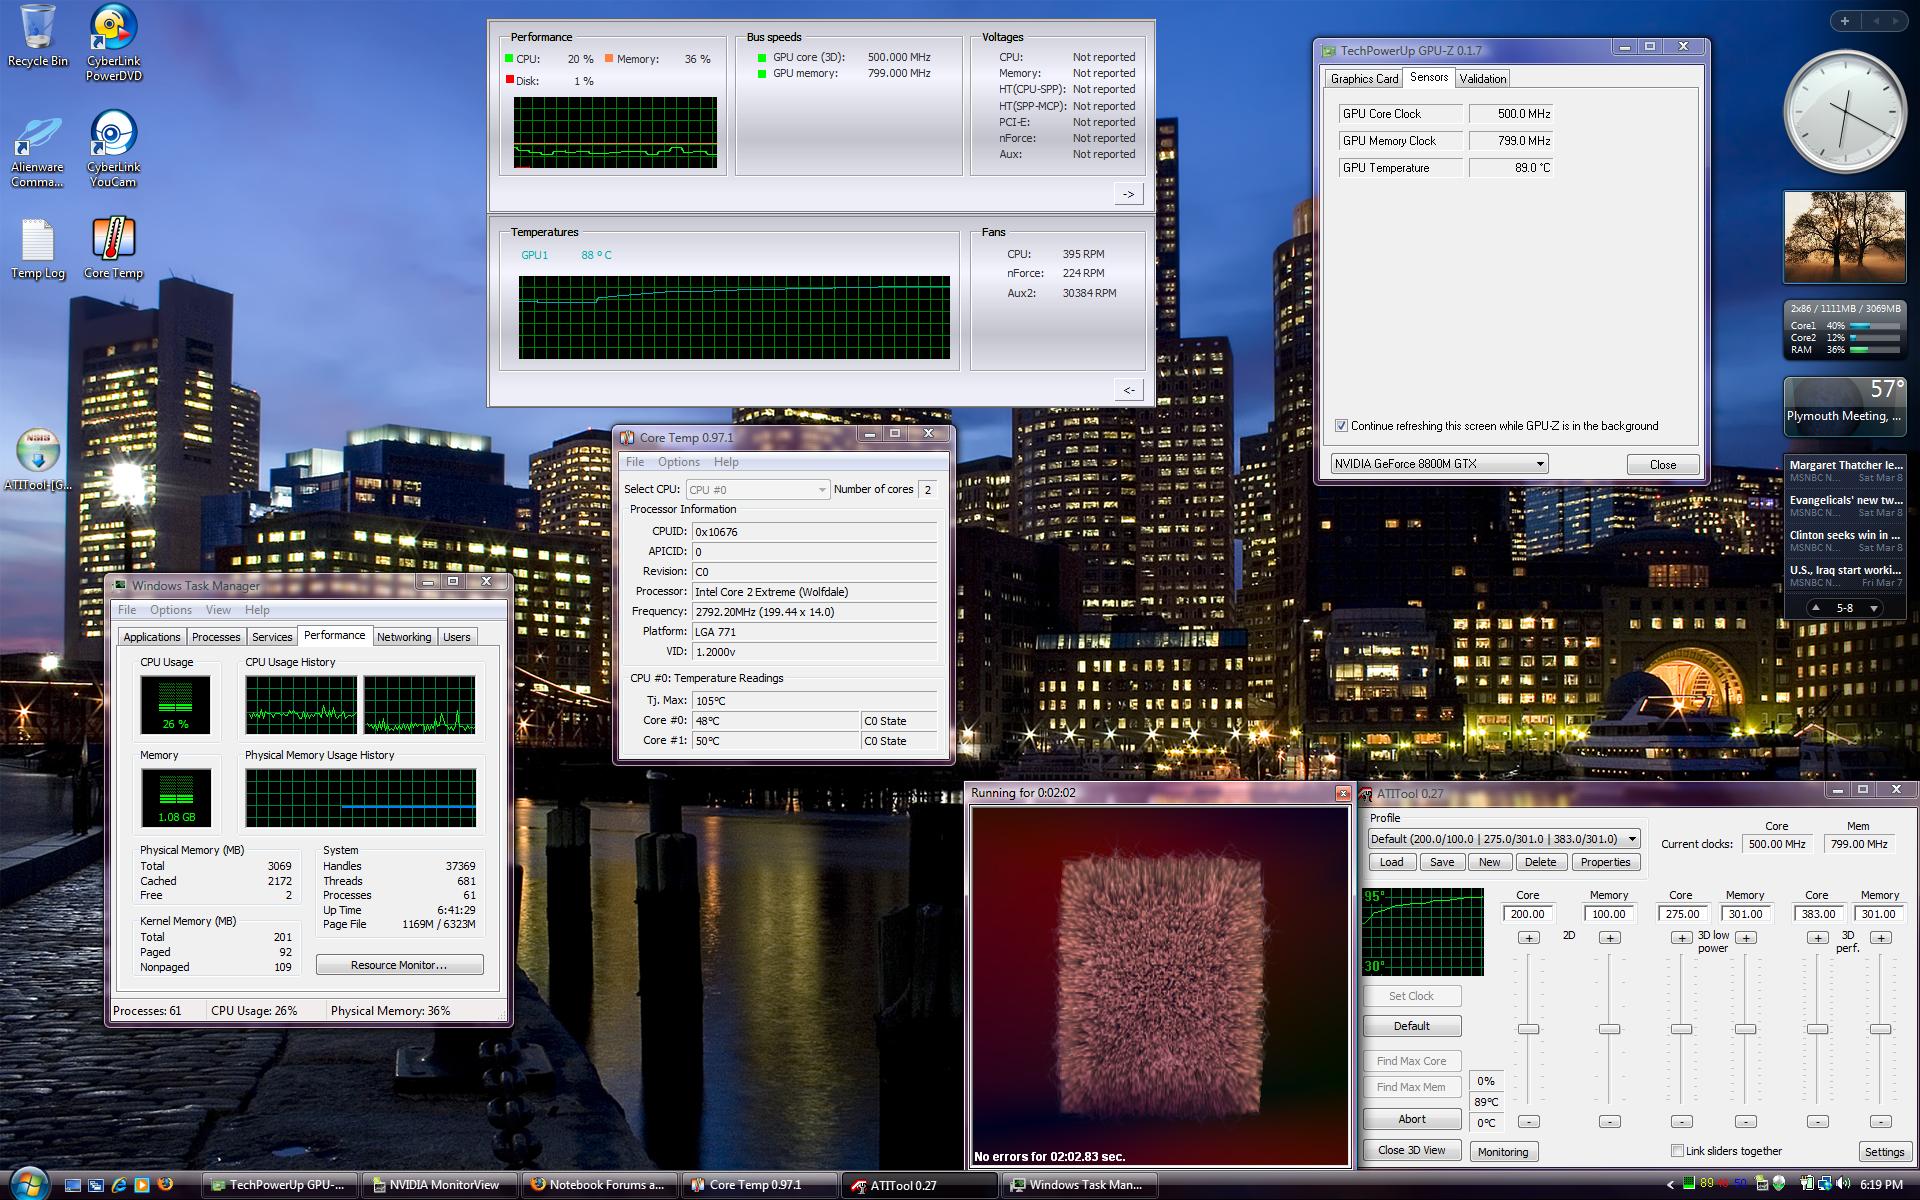The image size is (1920, 1200).
Task: Open the Recycle Bin desktop icon
Action: [x=37, y=36]
